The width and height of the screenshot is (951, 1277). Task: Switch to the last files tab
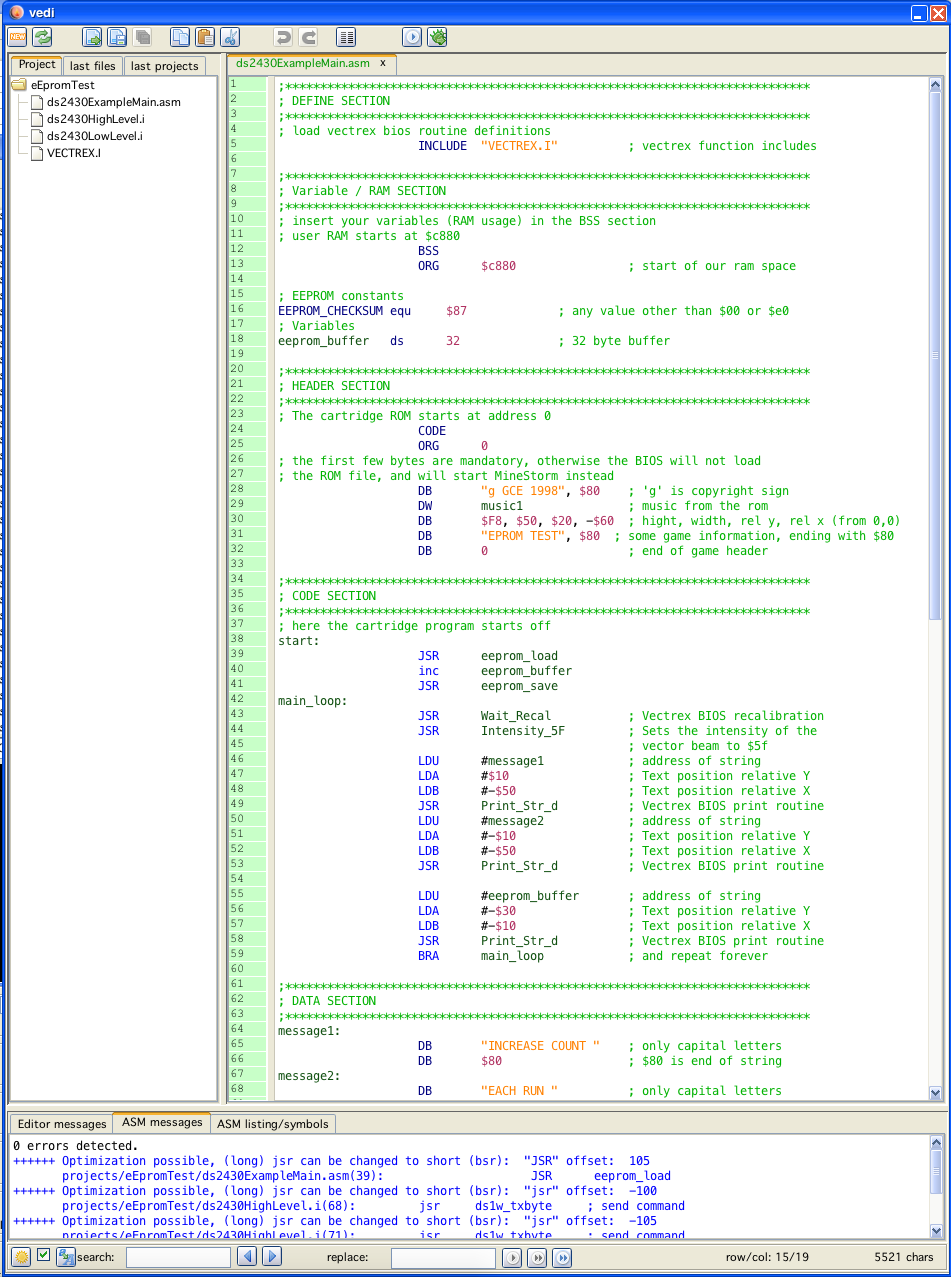coord(92,66)
